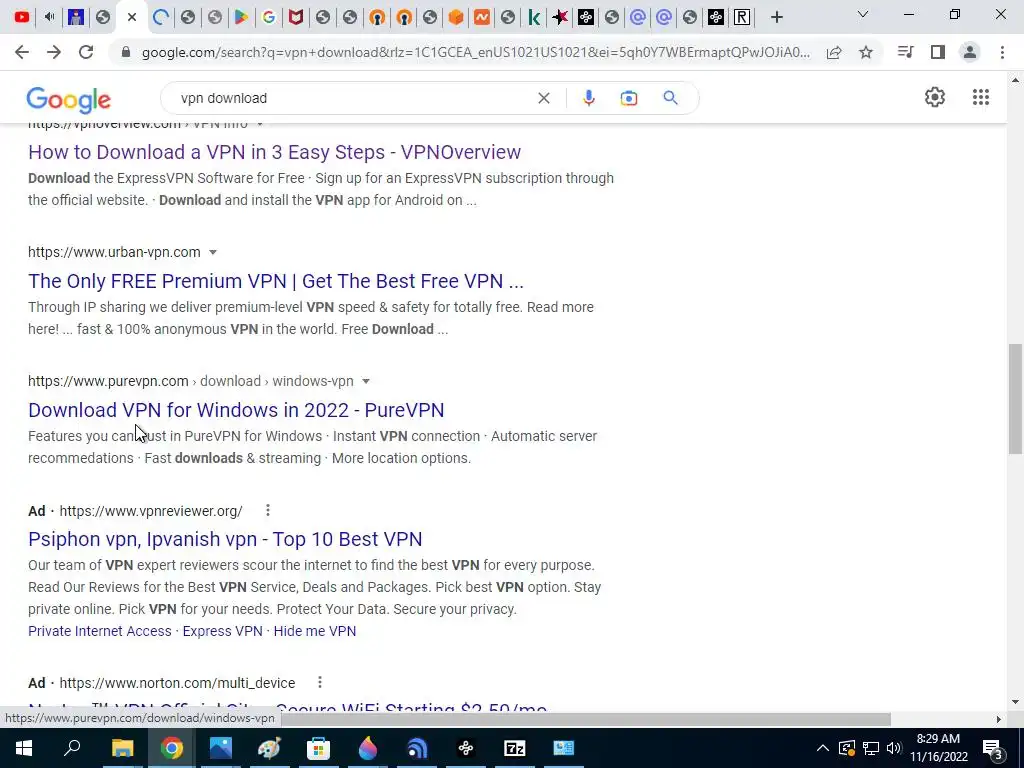Image resolution: width=1024 pixels, height=768 pixels.
Task: Open the tab with the green k icon
Action: coord(534,17)
